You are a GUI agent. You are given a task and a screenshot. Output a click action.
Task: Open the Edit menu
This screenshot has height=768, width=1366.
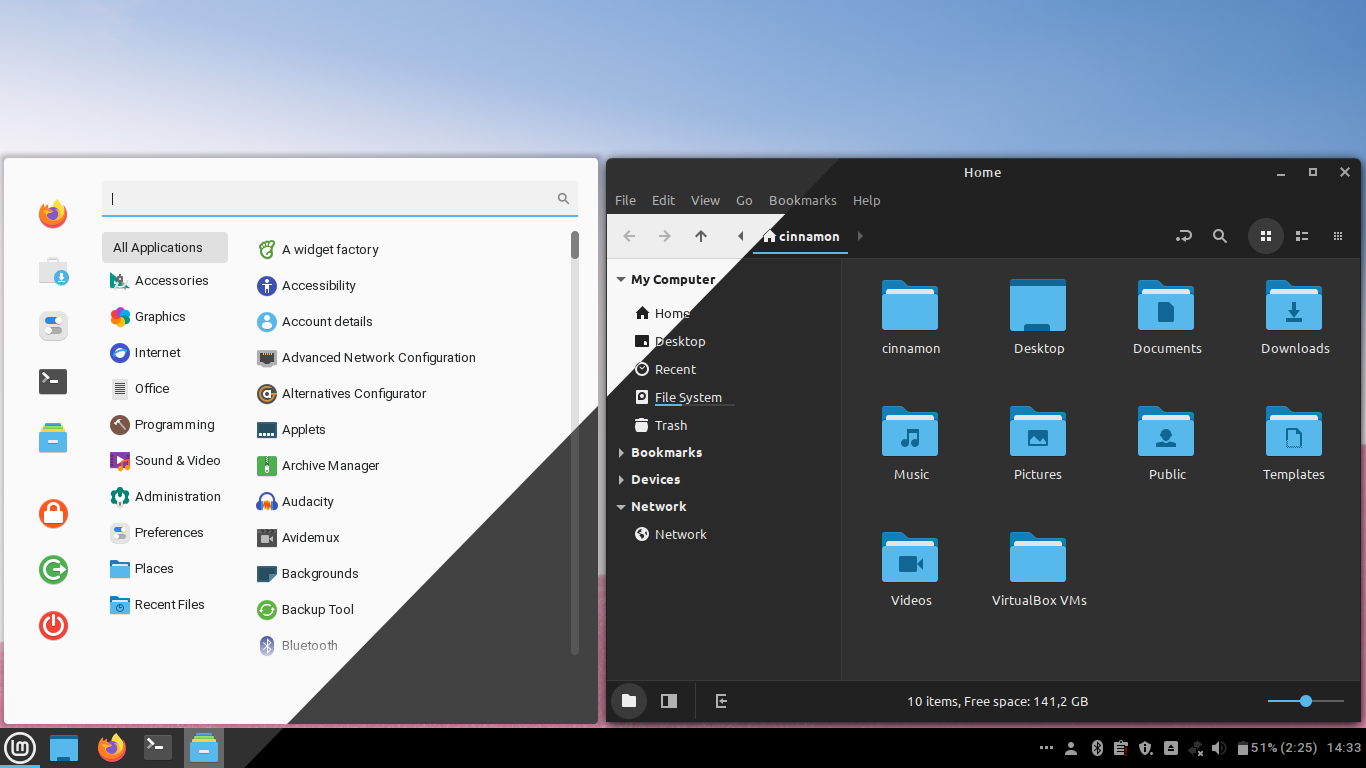click(x=663, y=200)
